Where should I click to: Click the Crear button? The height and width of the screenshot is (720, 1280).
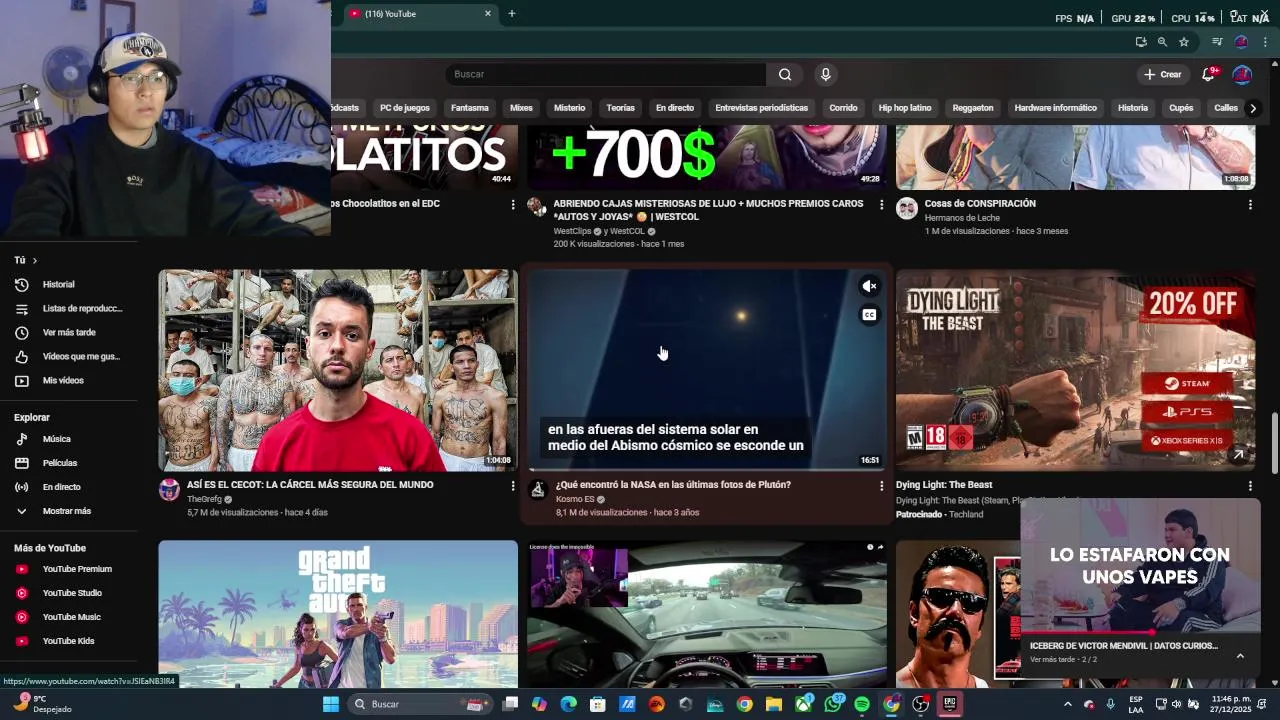click(x=1163, y=74)
